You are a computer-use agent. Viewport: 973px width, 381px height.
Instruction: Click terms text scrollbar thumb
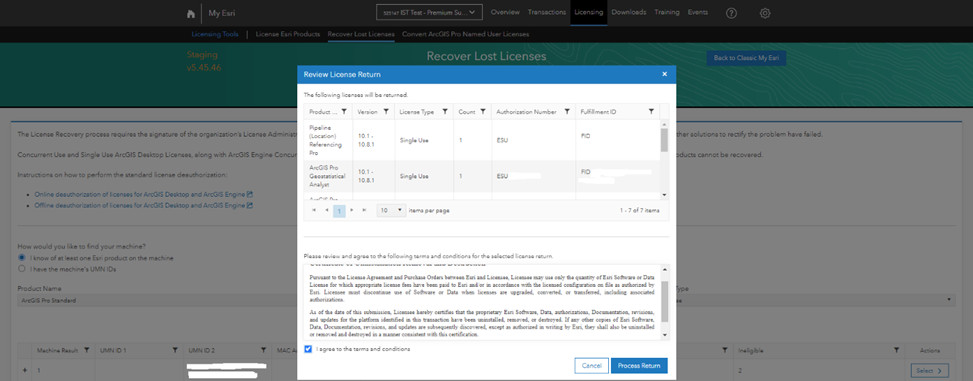click(665, 301)
